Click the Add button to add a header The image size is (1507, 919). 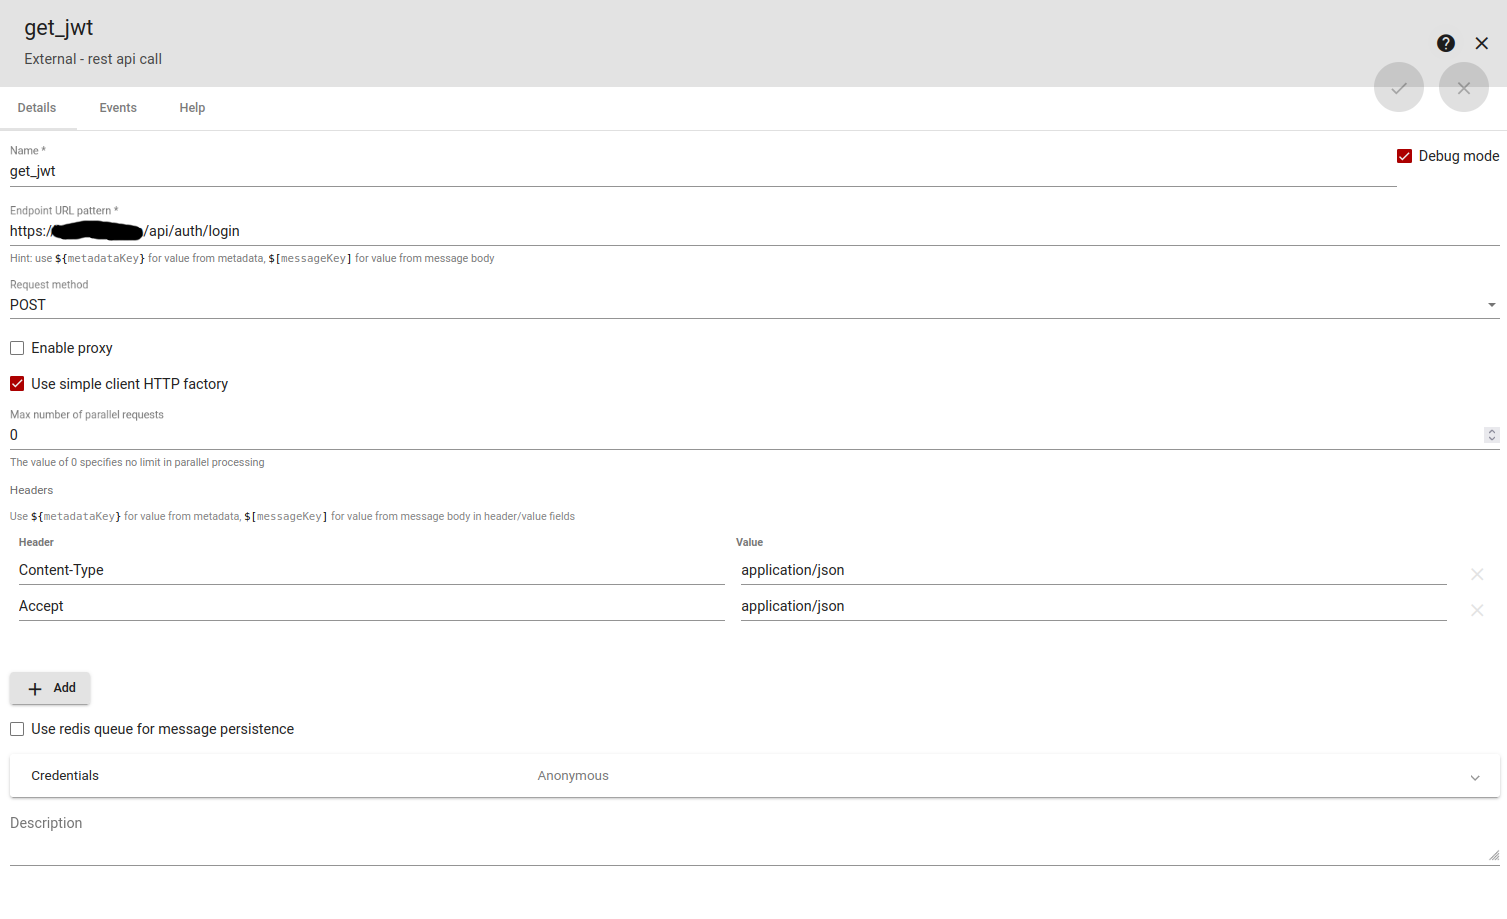click(x=49, y=688)
